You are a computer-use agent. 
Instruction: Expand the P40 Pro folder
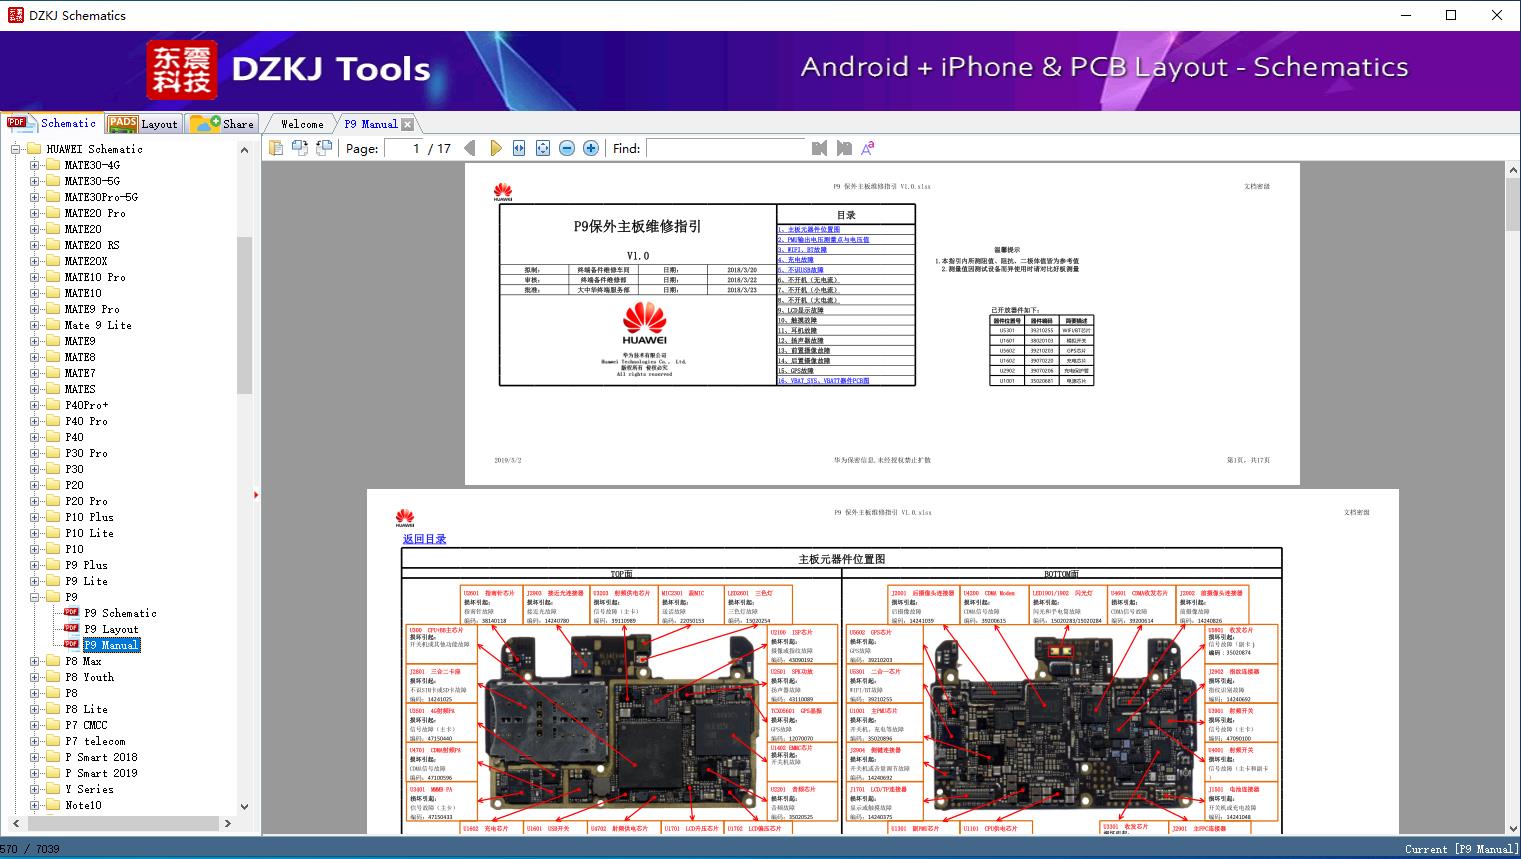pos(35,421)
